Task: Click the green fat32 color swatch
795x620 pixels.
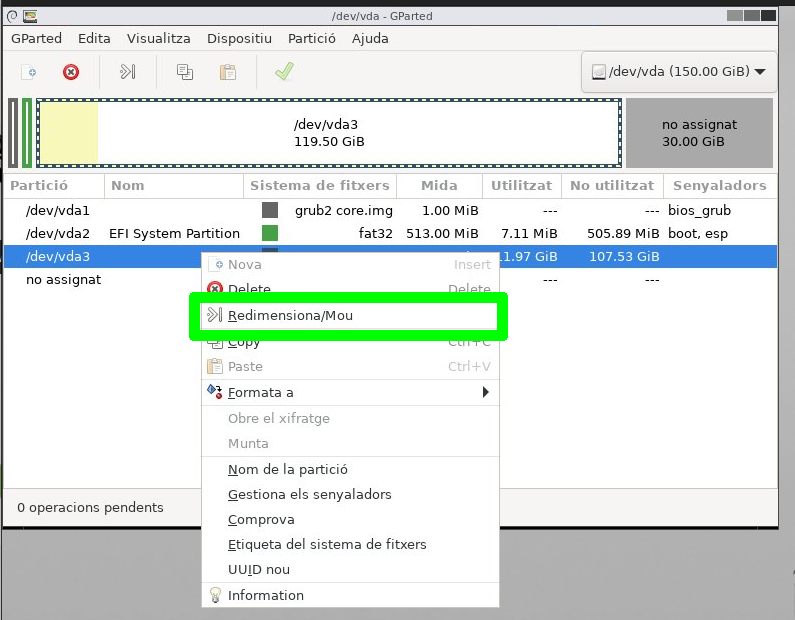Action: coord(270,233)
